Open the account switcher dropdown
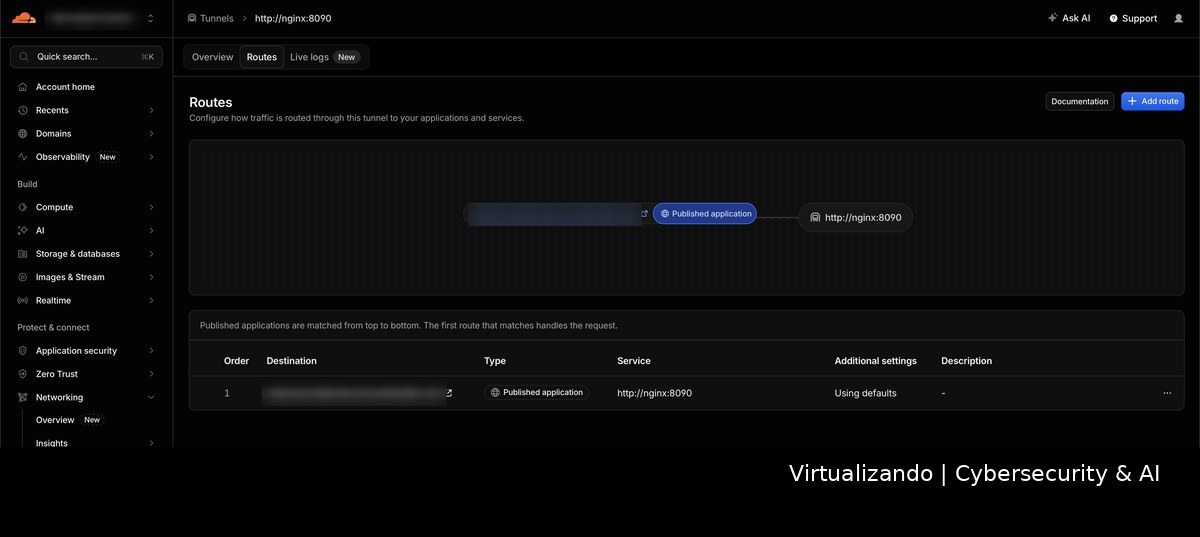The image size is (1200, 537). 150,18
